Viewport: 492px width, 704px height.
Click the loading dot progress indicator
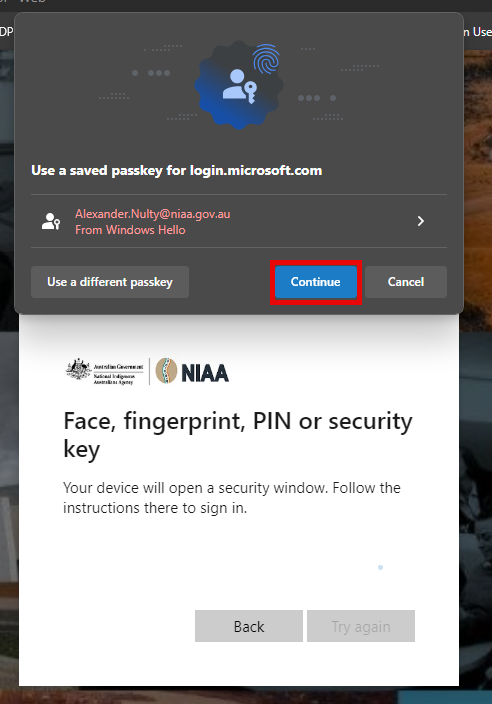coord(380,568)
